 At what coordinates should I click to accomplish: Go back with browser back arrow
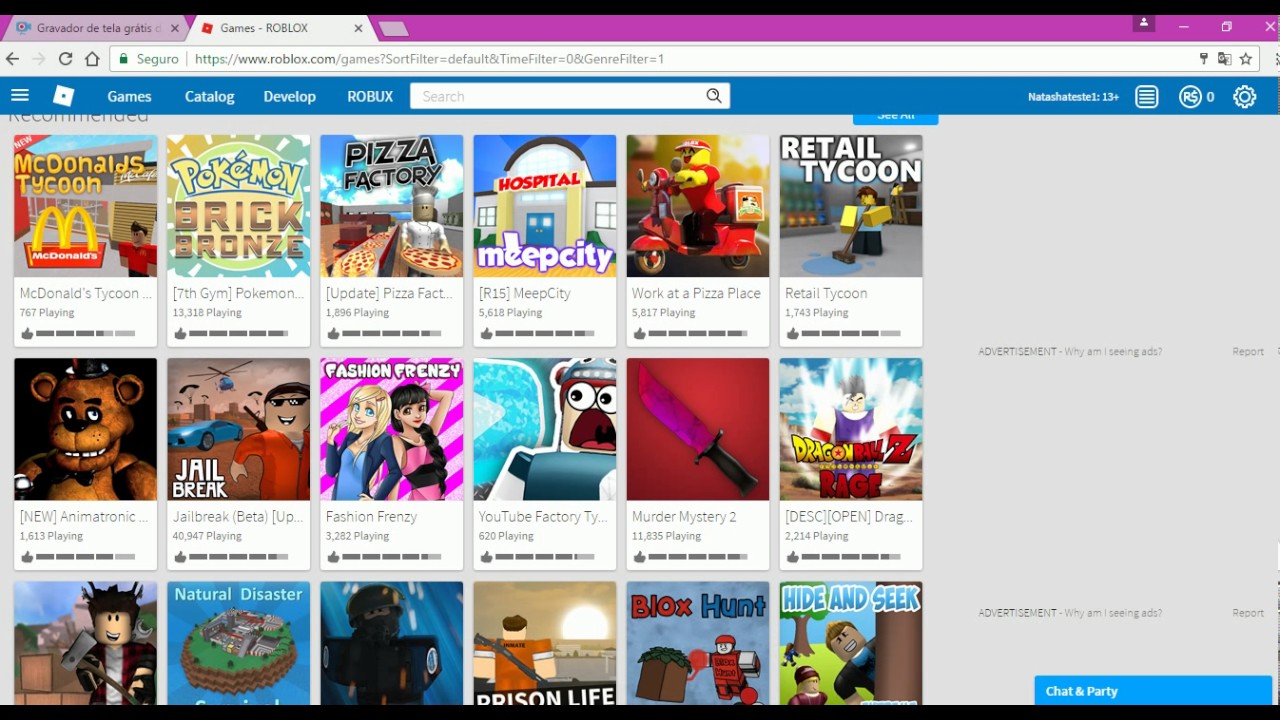pyautogui.click(x=13, y=59)
